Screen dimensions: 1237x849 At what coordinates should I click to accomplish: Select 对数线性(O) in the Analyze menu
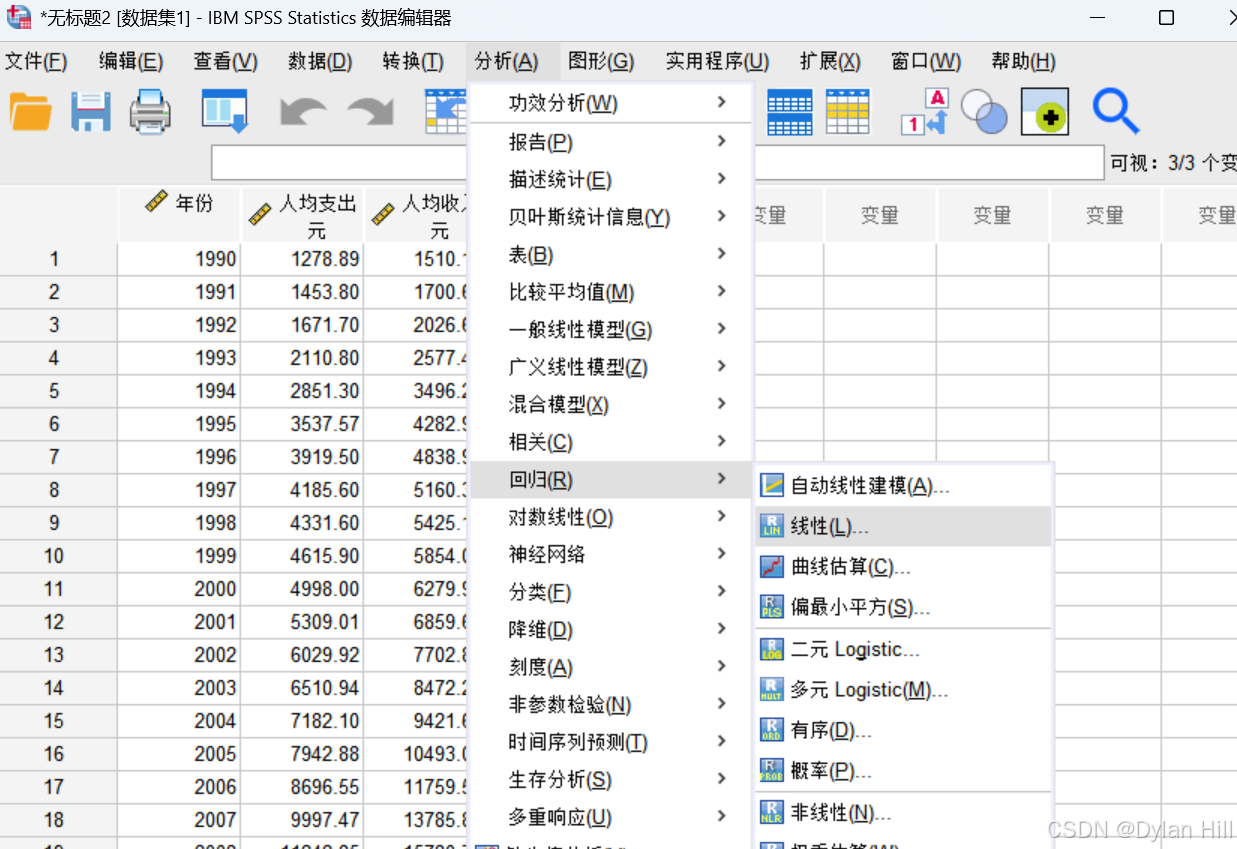(609, 517)
